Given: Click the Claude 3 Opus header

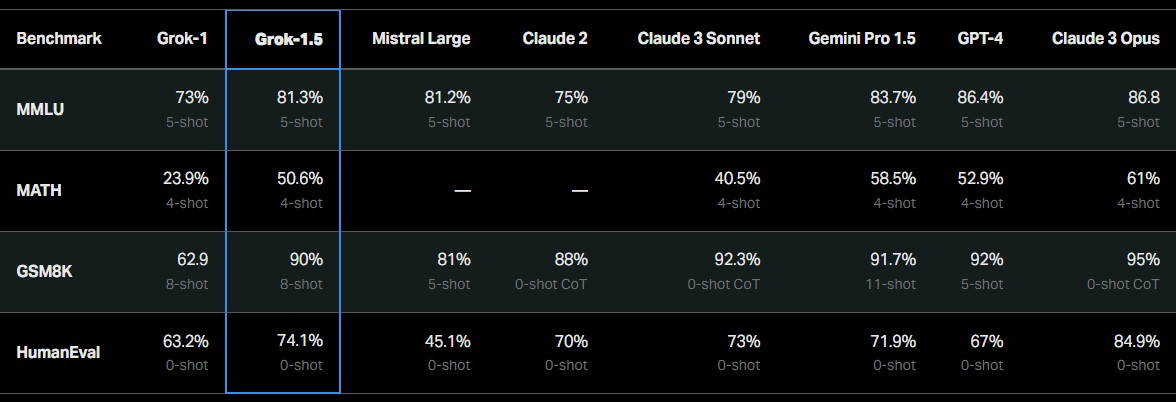Looking at the screenshot, I should click(x=1106, y=38).
